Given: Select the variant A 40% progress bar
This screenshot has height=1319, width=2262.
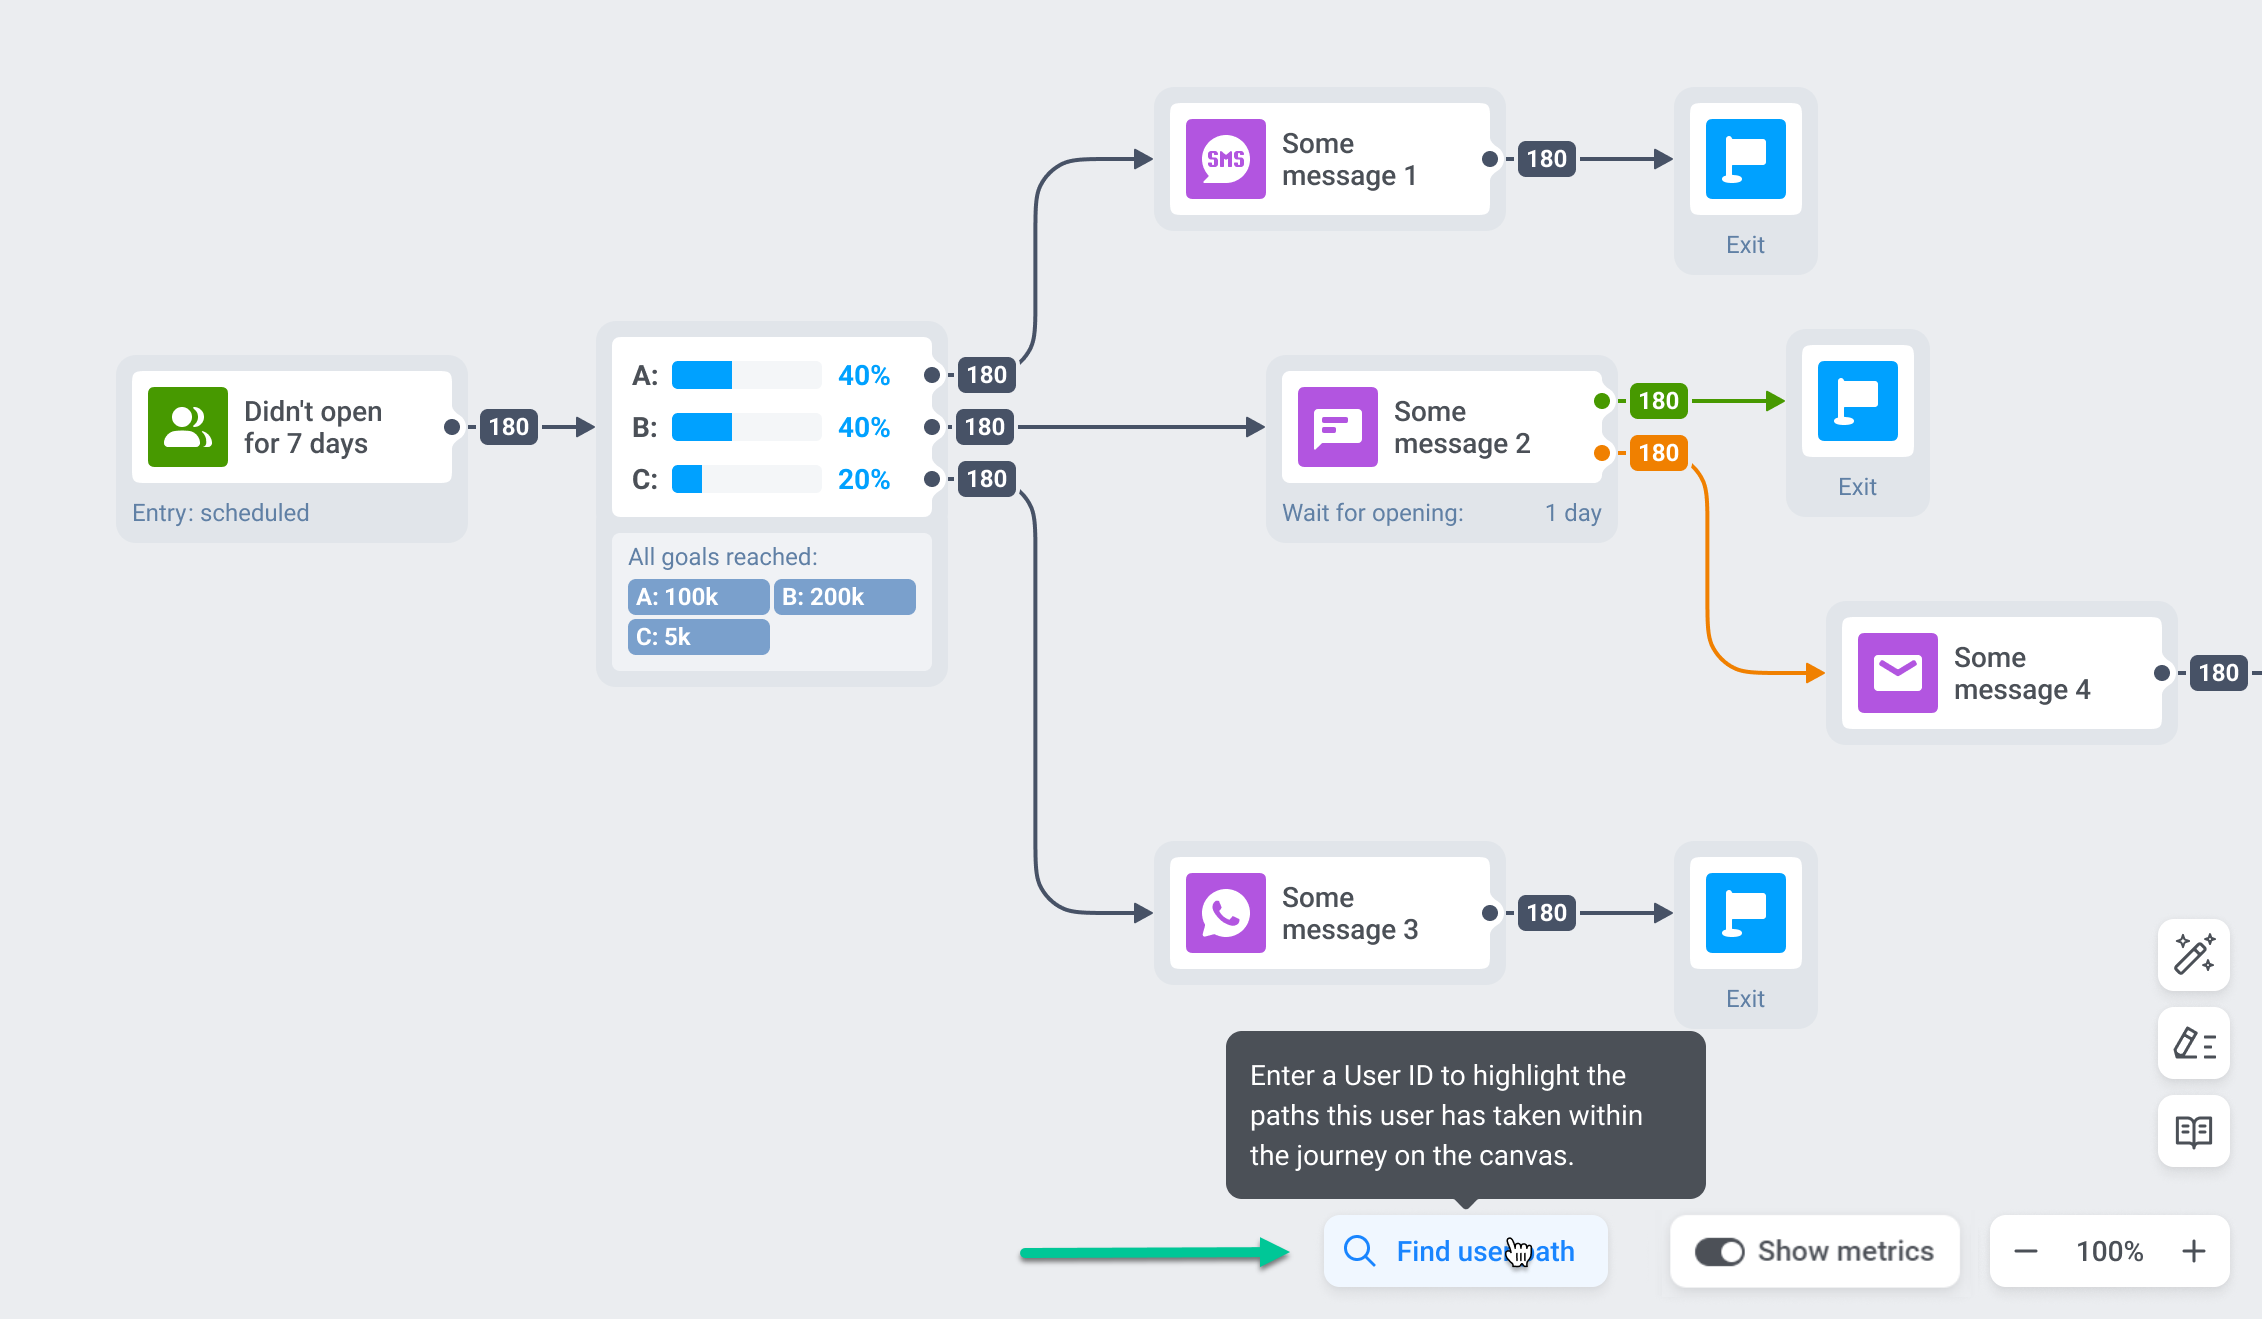Looking at the screenshot, I should [x=746, y=375].
